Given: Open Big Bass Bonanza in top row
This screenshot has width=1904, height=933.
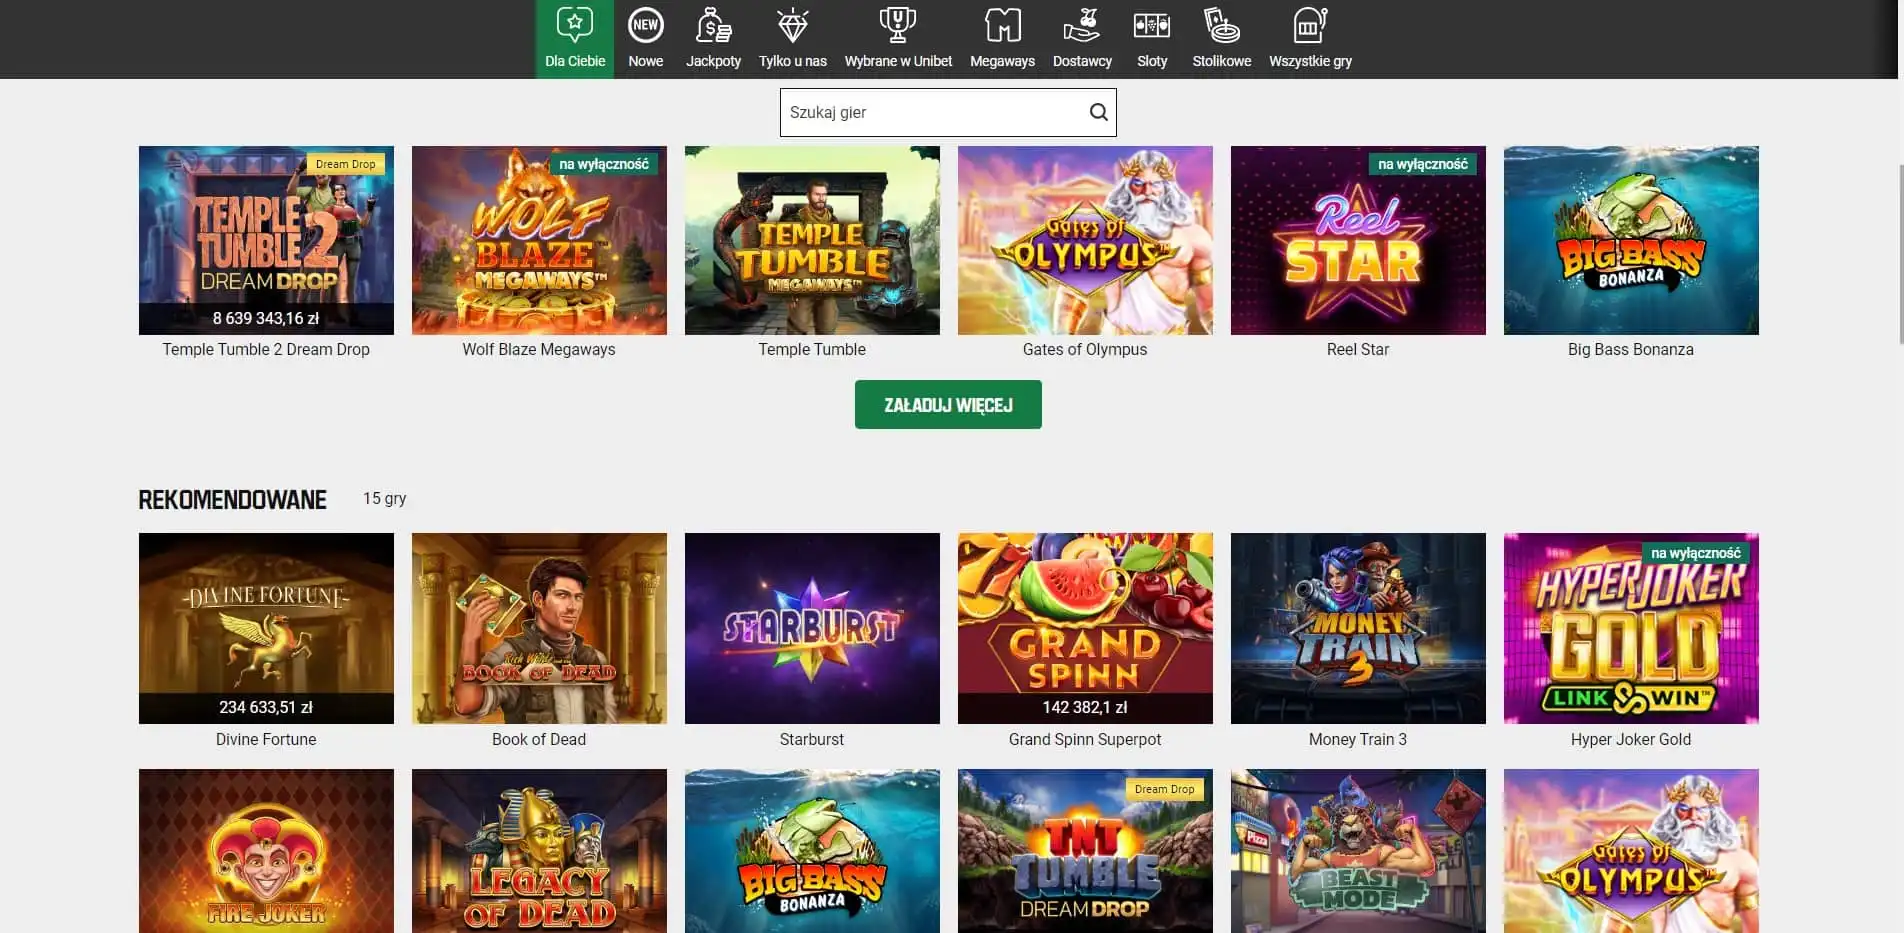Looking at the screenshot, I should 1631,240.
